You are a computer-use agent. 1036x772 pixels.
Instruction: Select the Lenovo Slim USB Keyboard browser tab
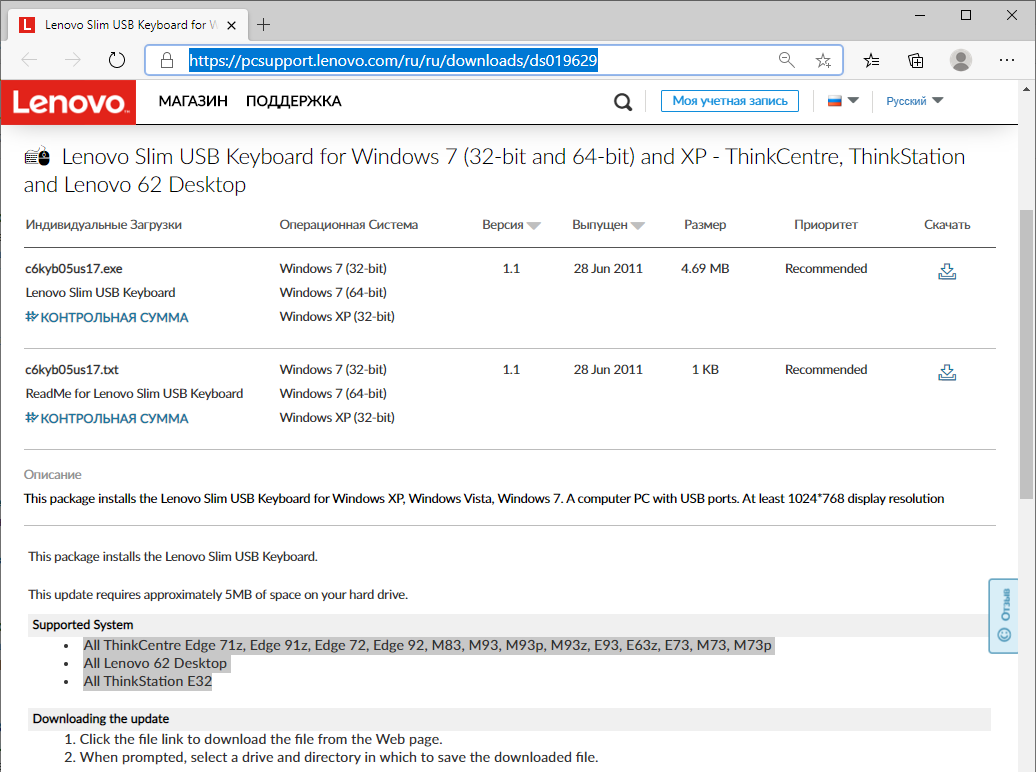point(129,25)
